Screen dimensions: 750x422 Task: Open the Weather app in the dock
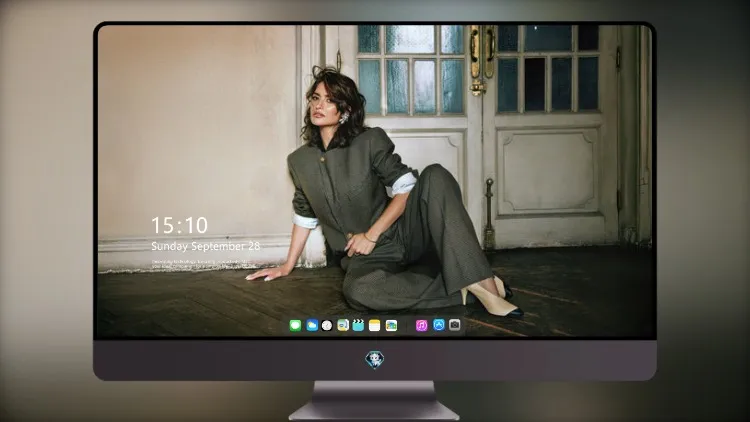pos(312,326)
